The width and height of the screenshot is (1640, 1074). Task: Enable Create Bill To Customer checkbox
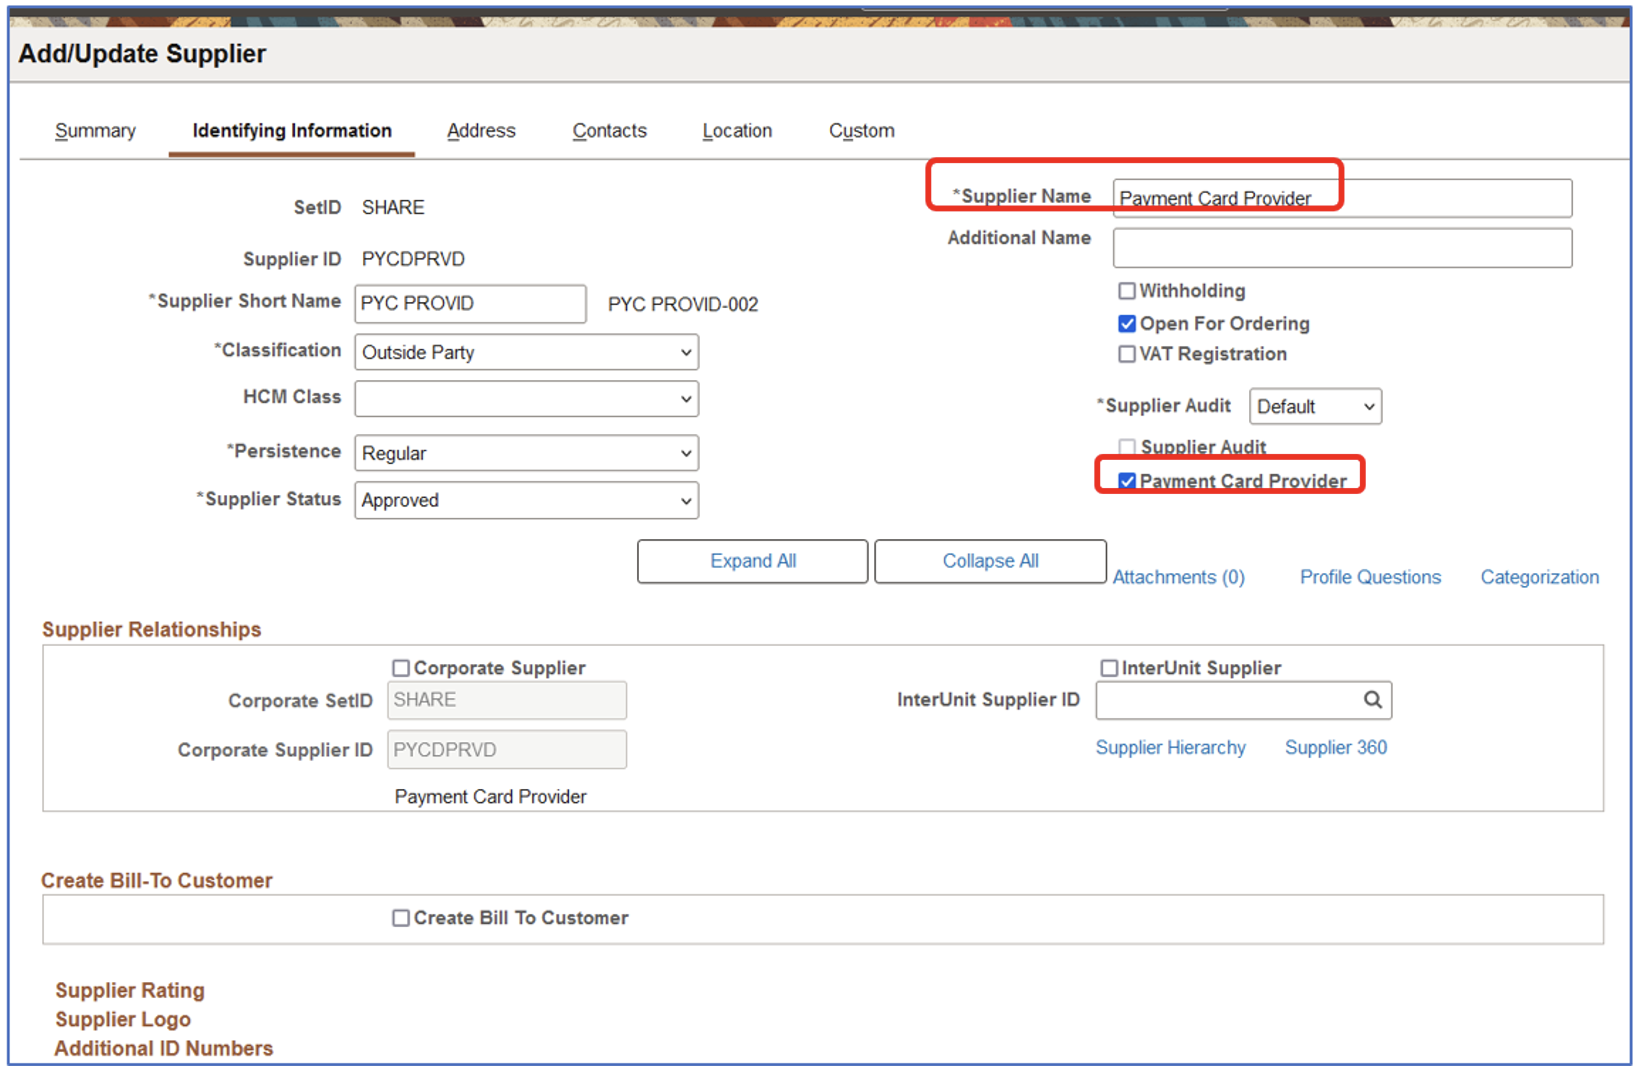point(401,918)
